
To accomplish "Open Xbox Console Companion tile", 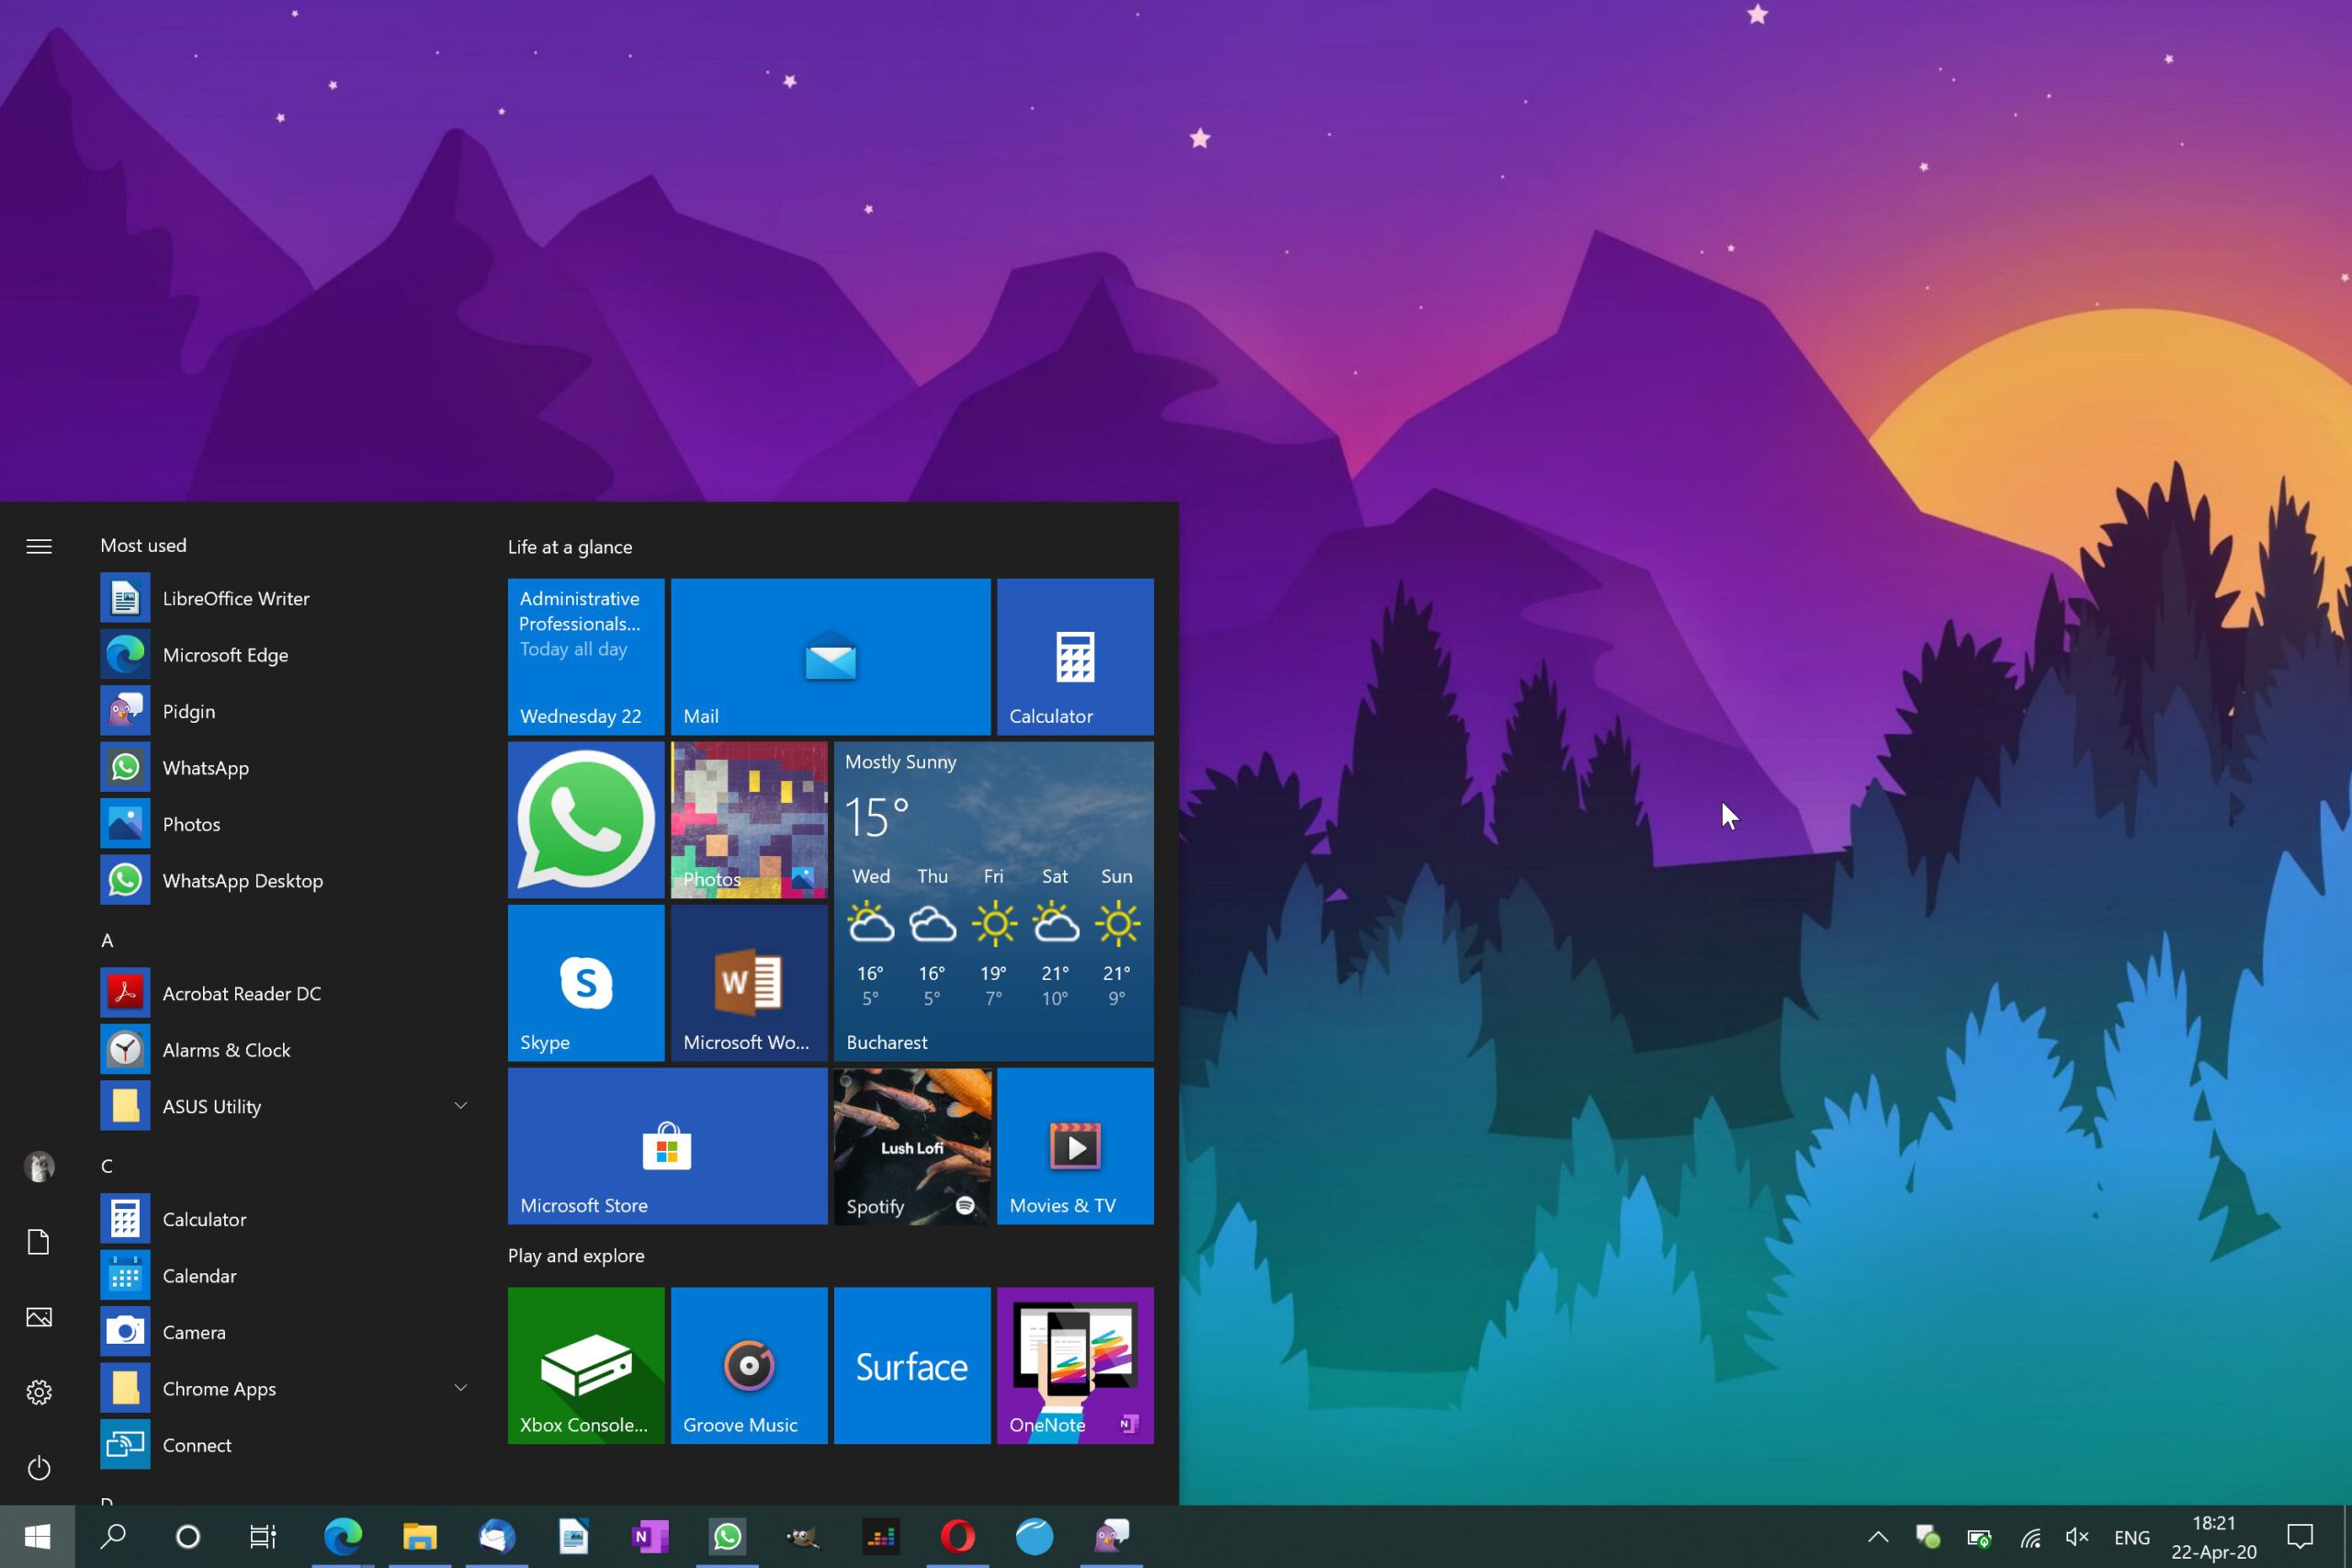I will click(586, 1367).
